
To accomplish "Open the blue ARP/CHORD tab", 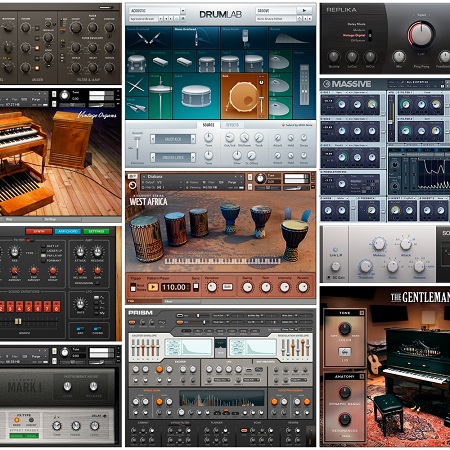I will (x=68, y=231).
